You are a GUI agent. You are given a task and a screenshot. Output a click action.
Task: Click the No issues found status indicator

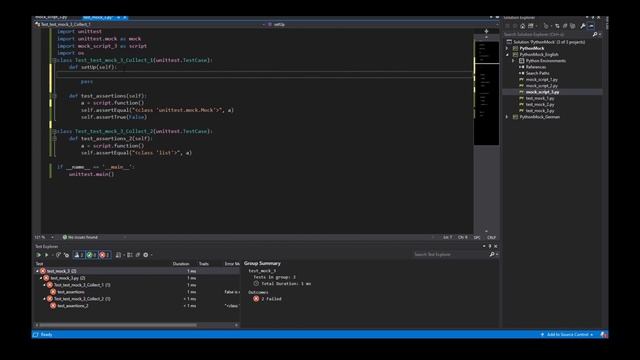[x=80, y=237]
